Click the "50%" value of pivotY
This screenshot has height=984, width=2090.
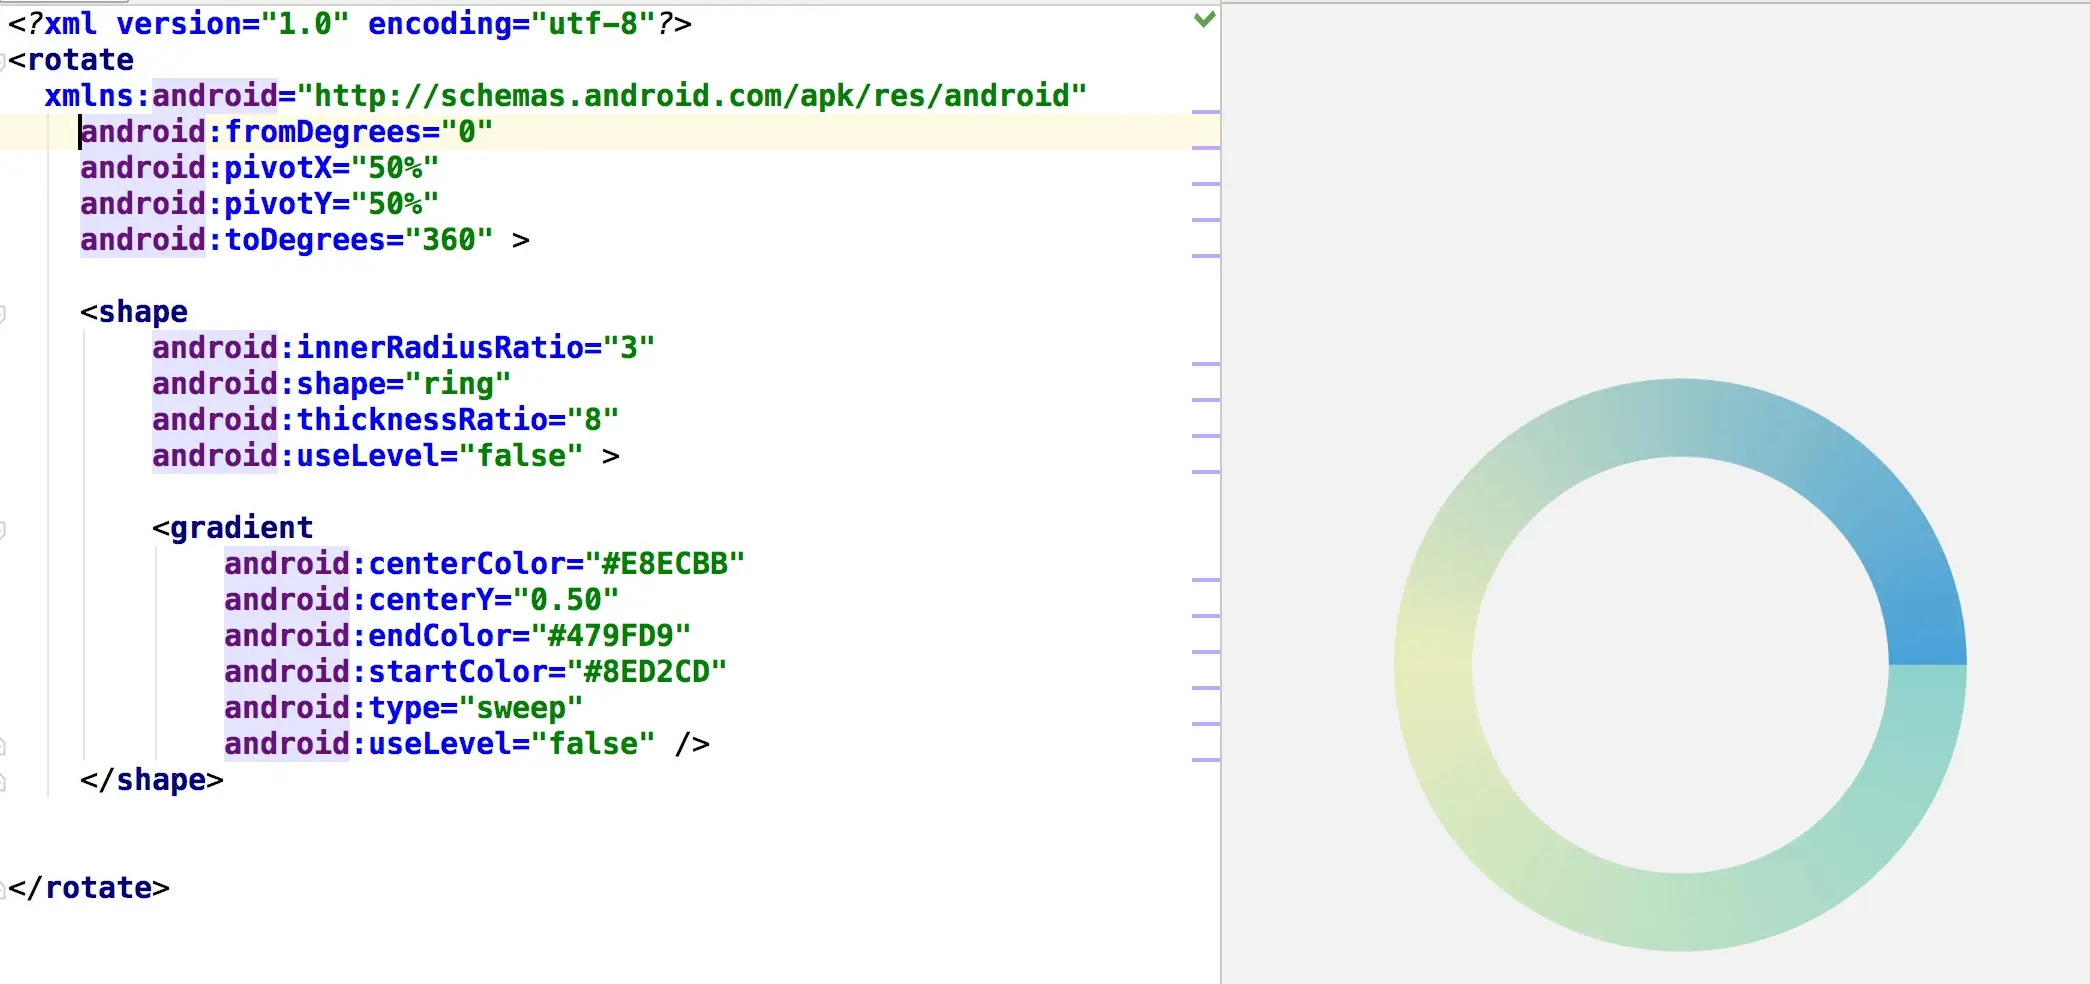395,204
